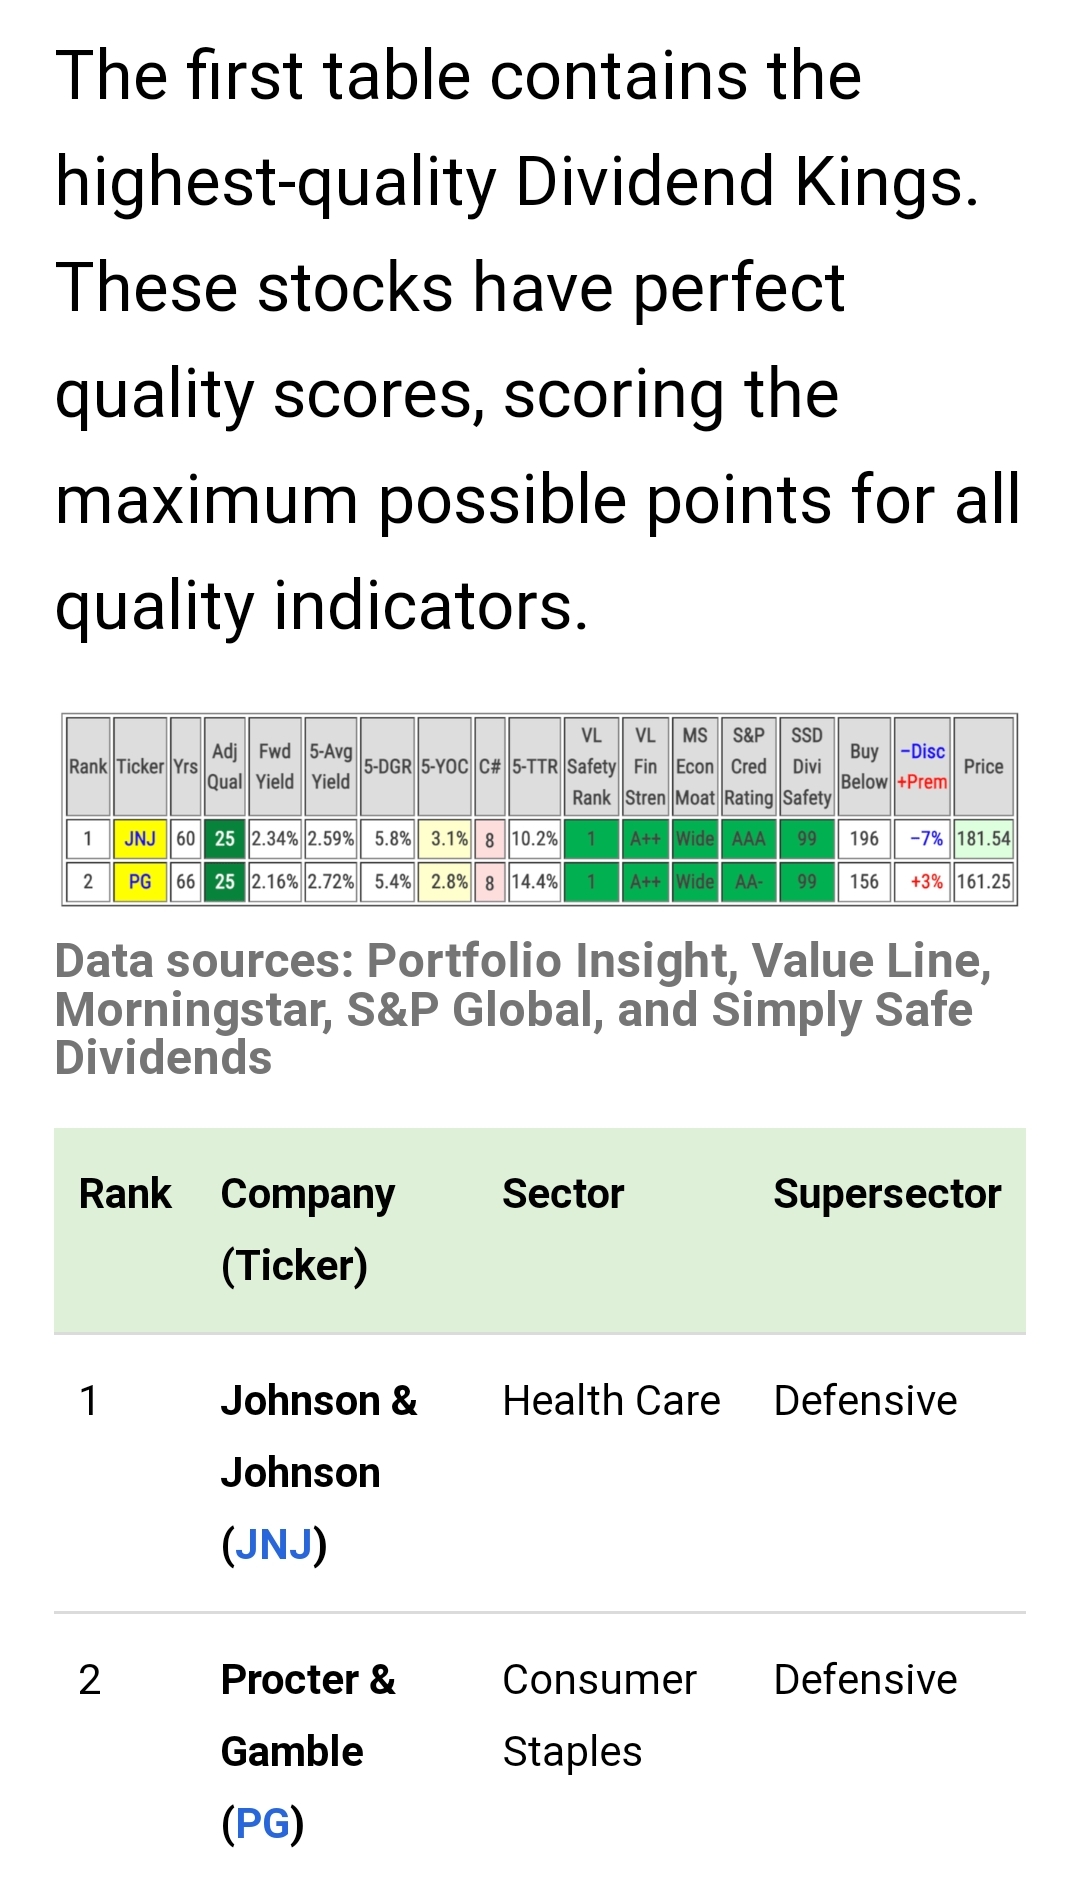Tap the Procter & Gamble company name
The height and width of the screenshot is (1896, 1080).
[x=308, y=1716]
